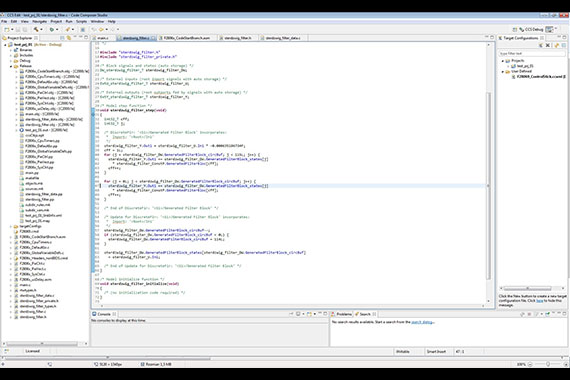The image size is (570, 380).
Task: Click the Back navigation arrow icon
Action: click(x=101, y=29)
